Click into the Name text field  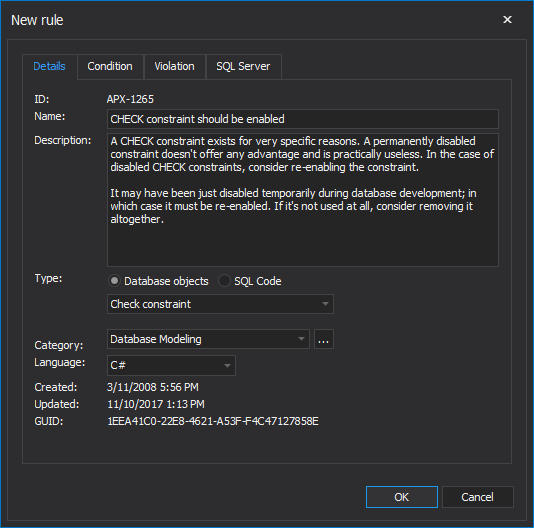[303, 119]
